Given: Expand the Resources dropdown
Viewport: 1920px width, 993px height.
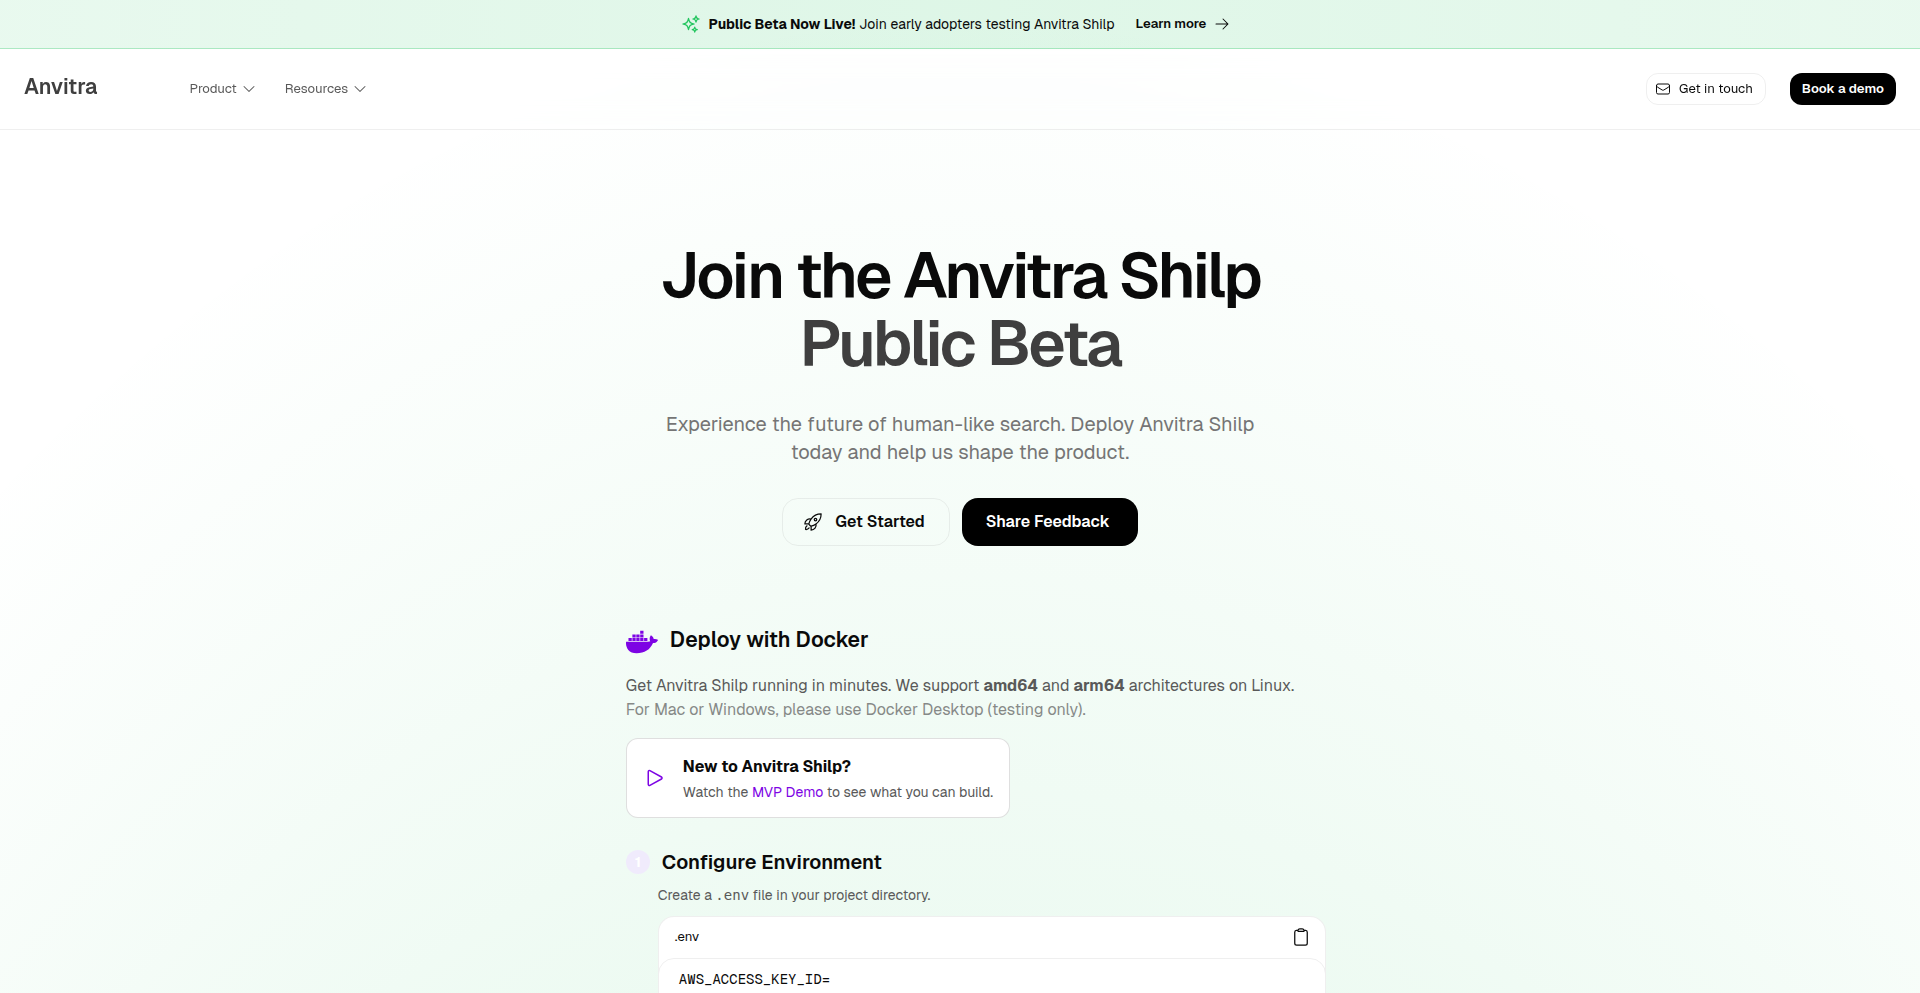Looking at the screenshot, I should pyautogui.click(x=325, y=89).
